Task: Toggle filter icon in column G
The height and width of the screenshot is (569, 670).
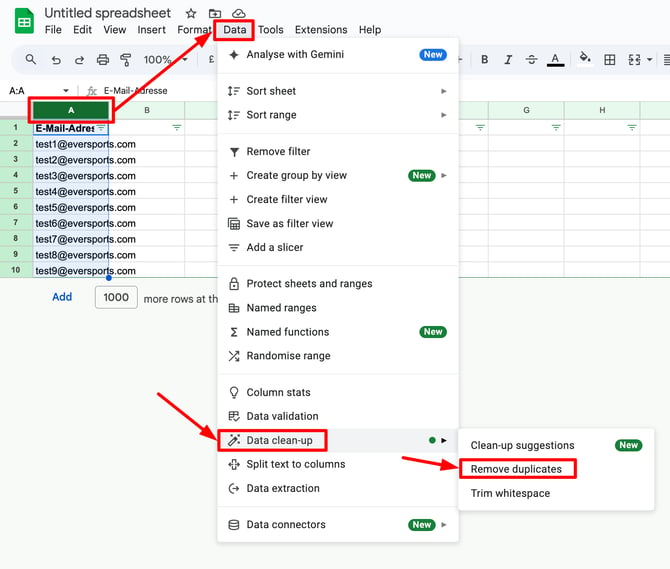Action: tap(556, 128)
